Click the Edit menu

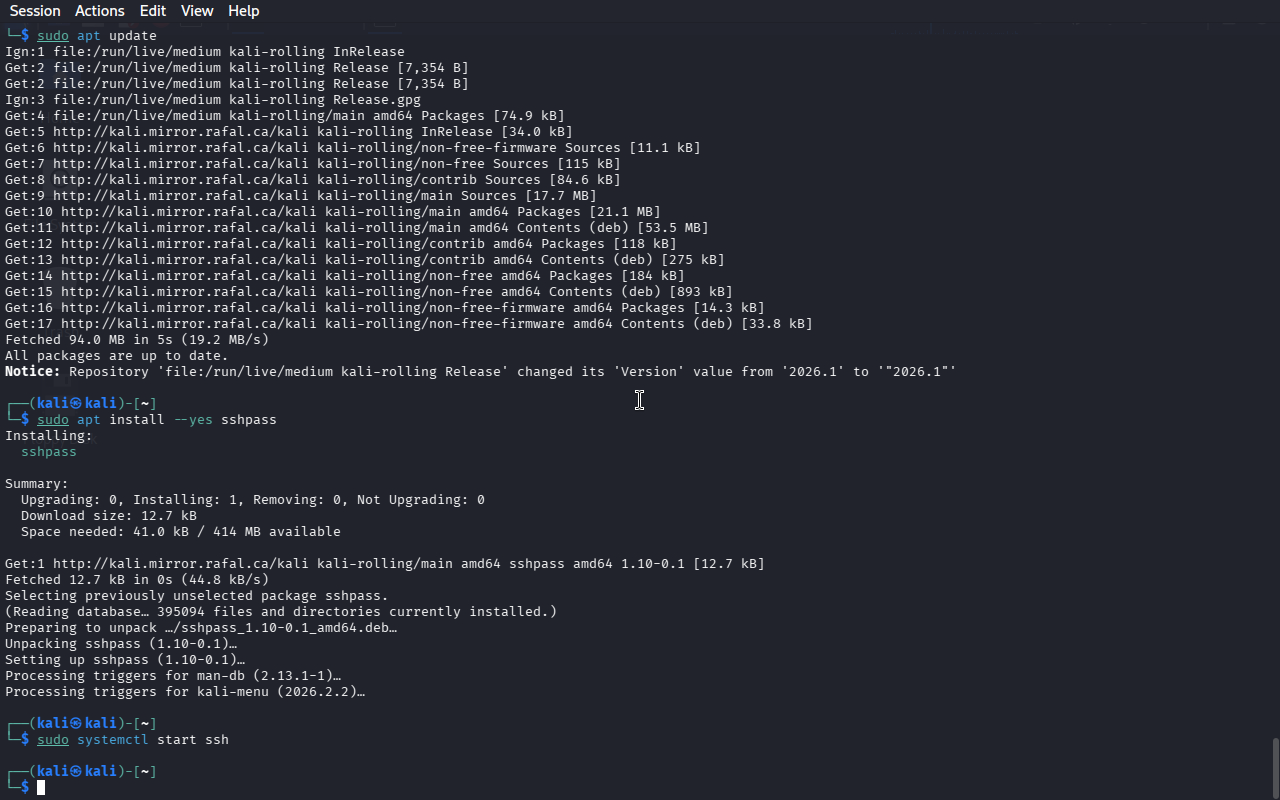(x=153, y=11)
